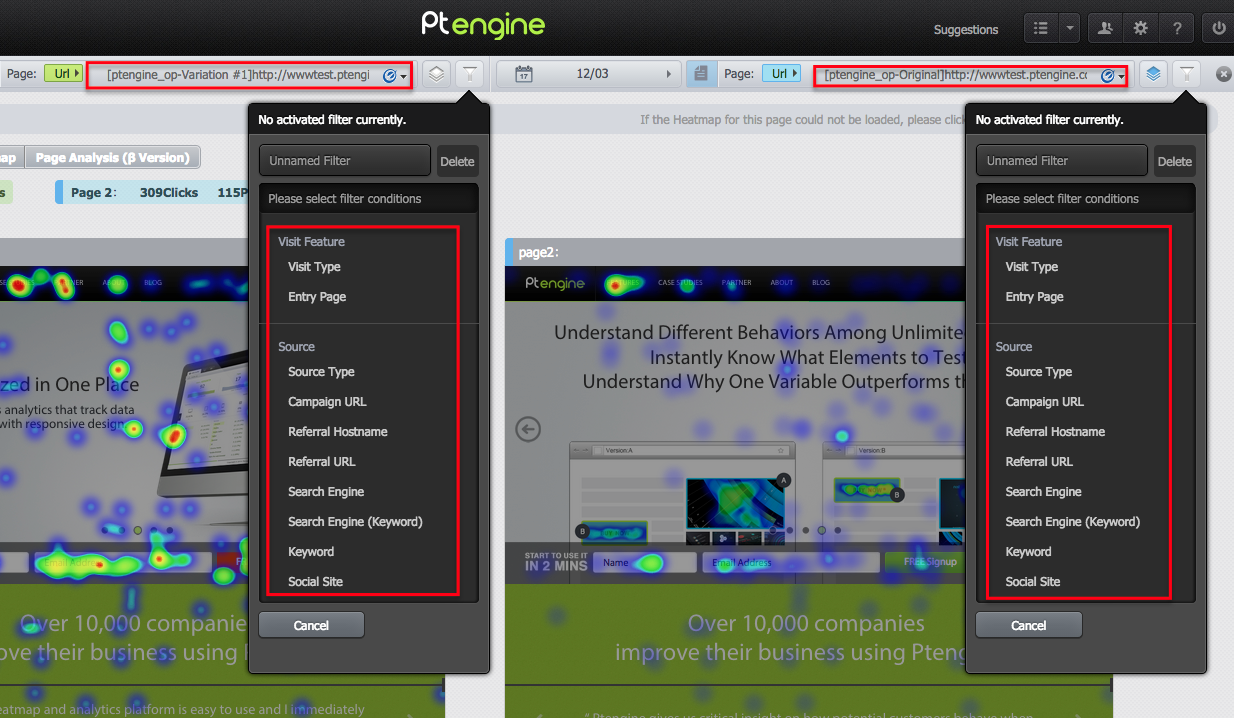
Task: Click the help question mark icon
Action: pos(1177,29)
